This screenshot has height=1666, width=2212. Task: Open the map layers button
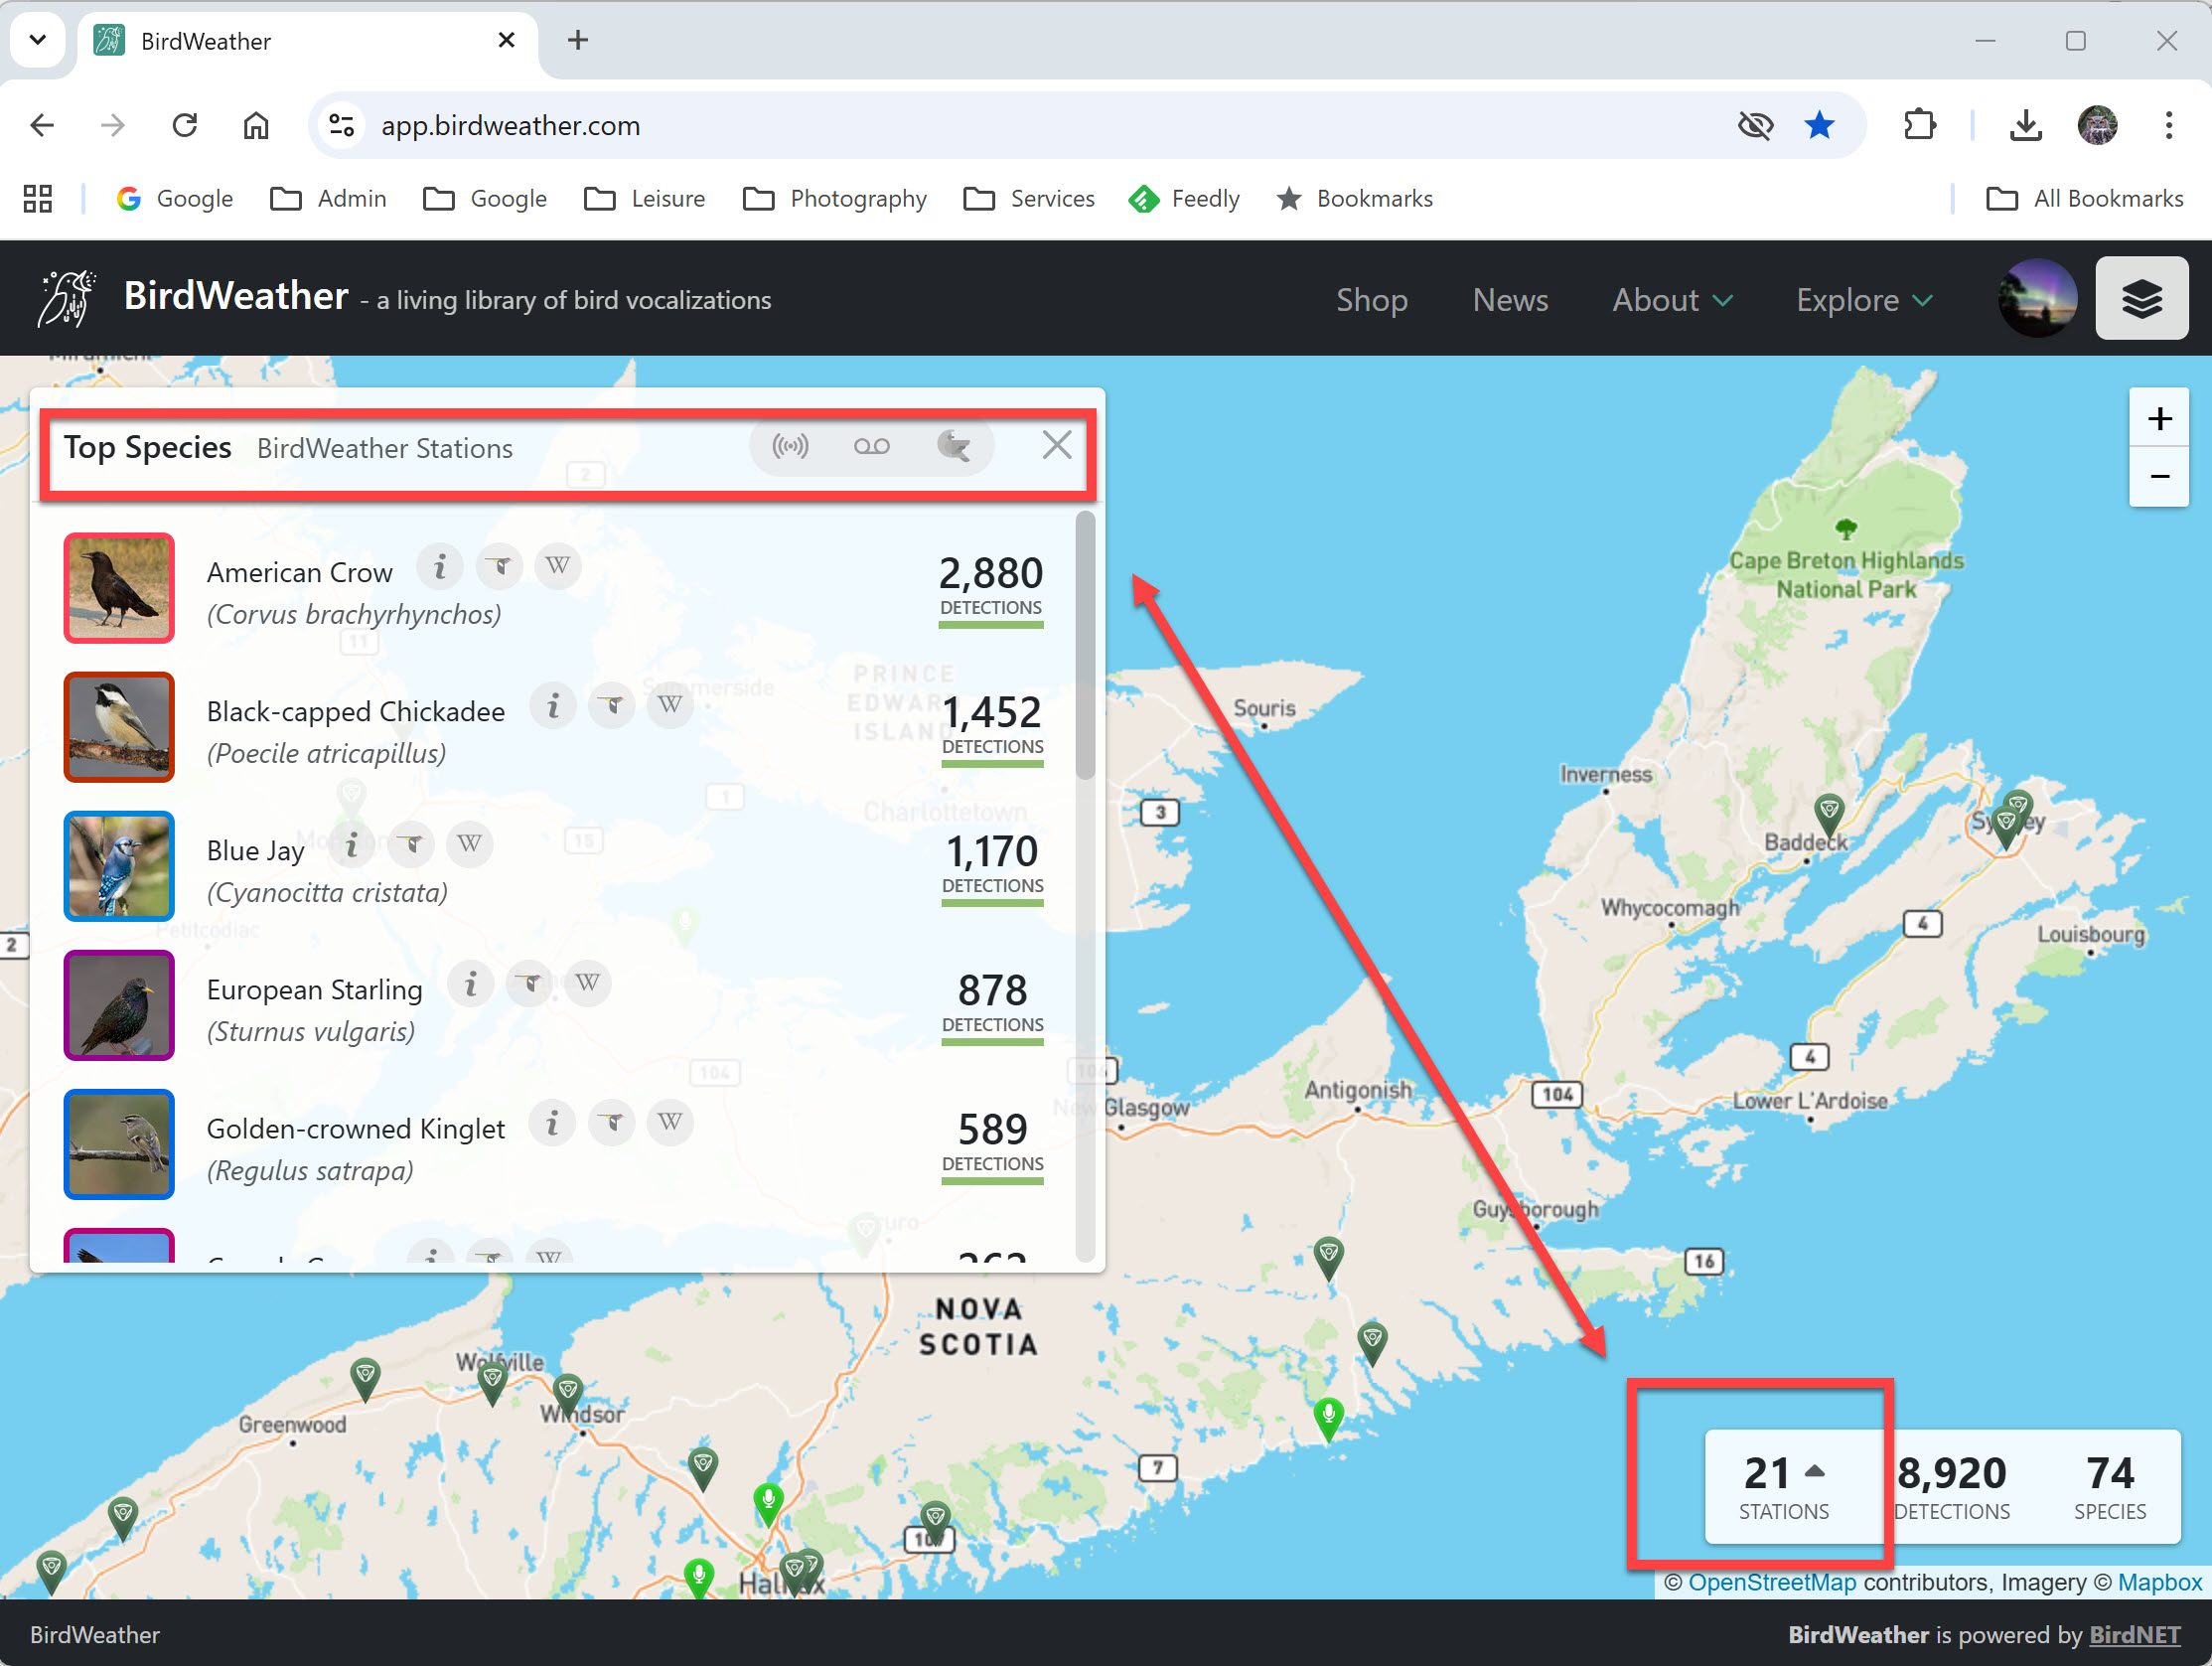point(2141,298)
